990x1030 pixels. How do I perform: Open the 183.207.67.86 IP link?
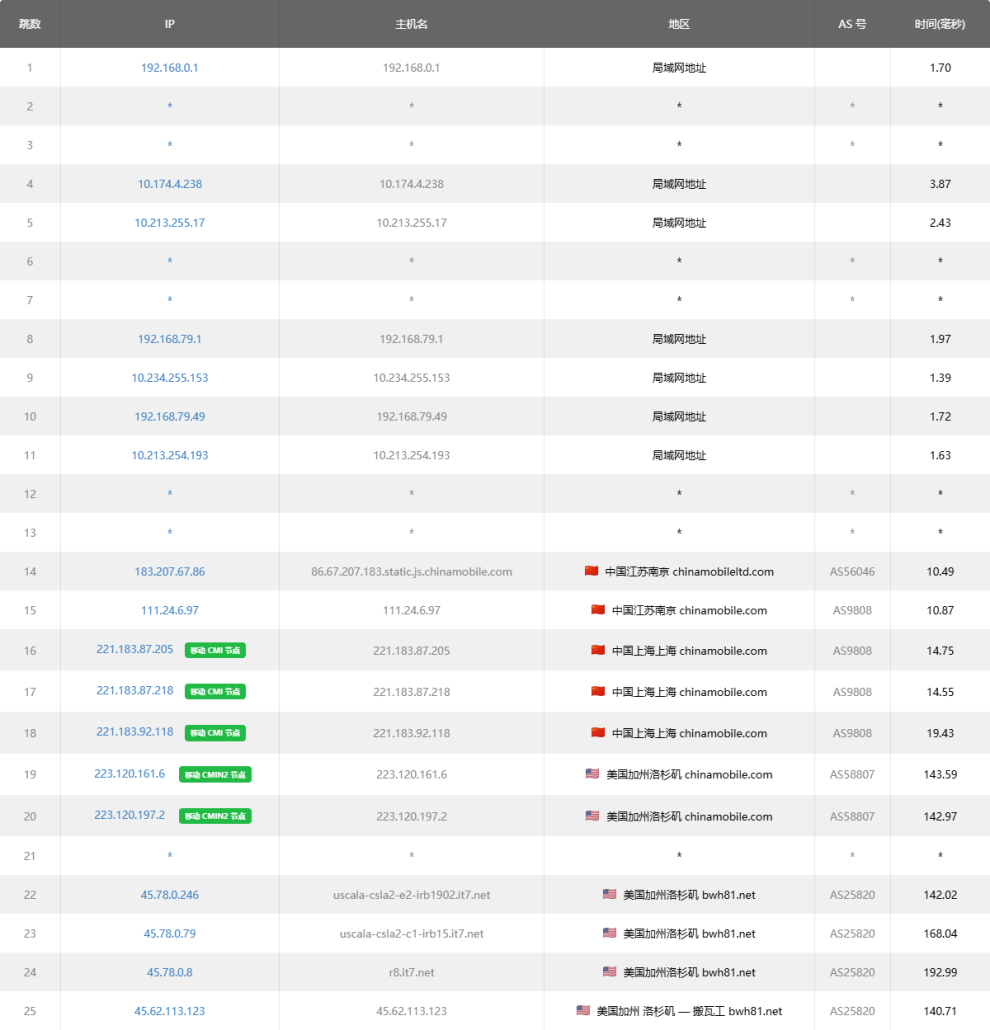tap(170, 572)
